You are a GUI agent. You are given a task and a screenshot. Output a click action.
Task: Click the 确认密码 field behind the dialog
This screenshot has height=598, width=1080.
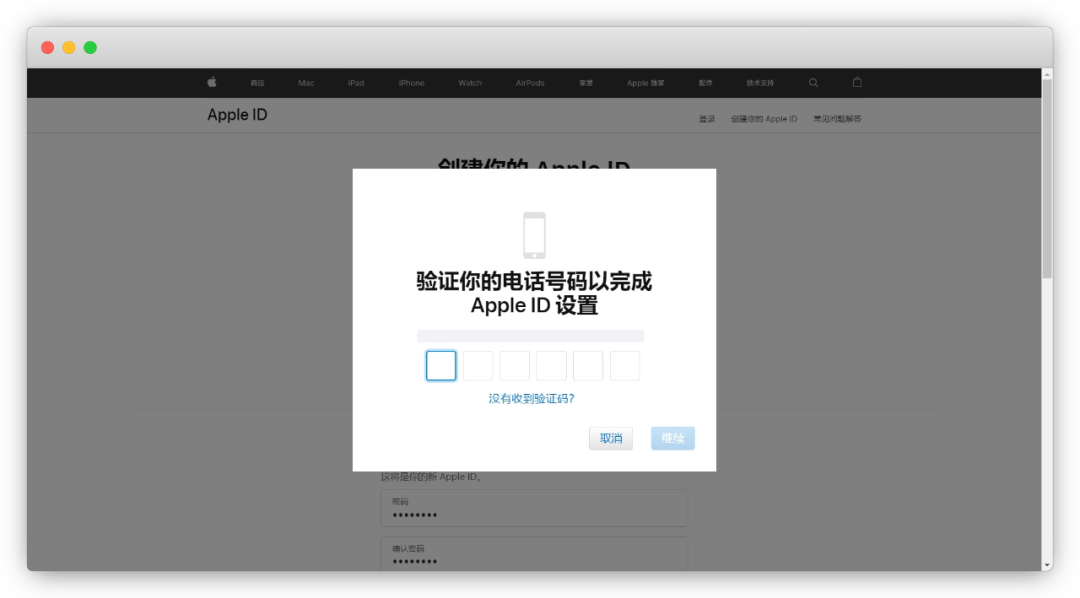tap(534, 554)
